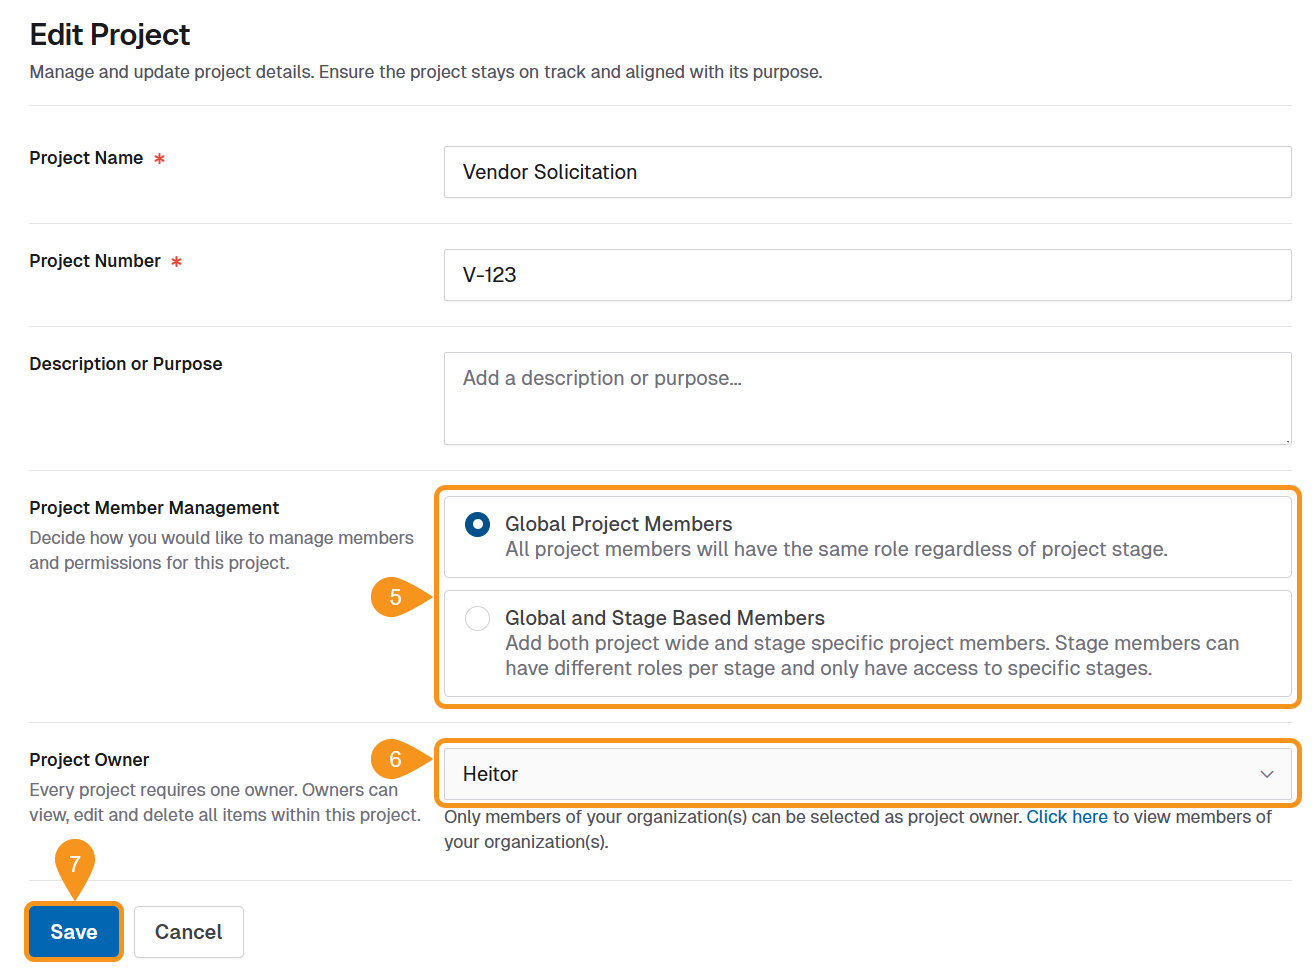The width and height of the screenshot is (1312, 970).
Task: Expand the owner list using the chevron arrow
Action: 1266,774
